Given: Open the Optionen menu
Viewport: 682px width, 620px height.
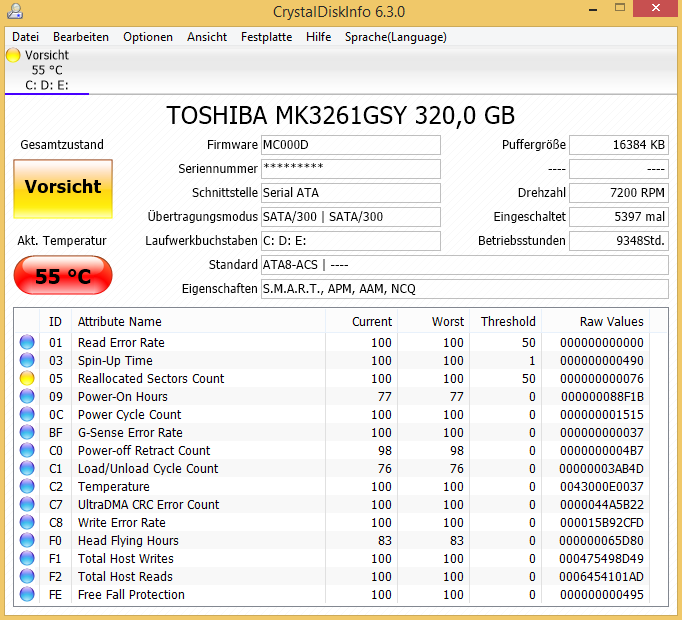Looking at the screenshot, I should tap(148, 37).
